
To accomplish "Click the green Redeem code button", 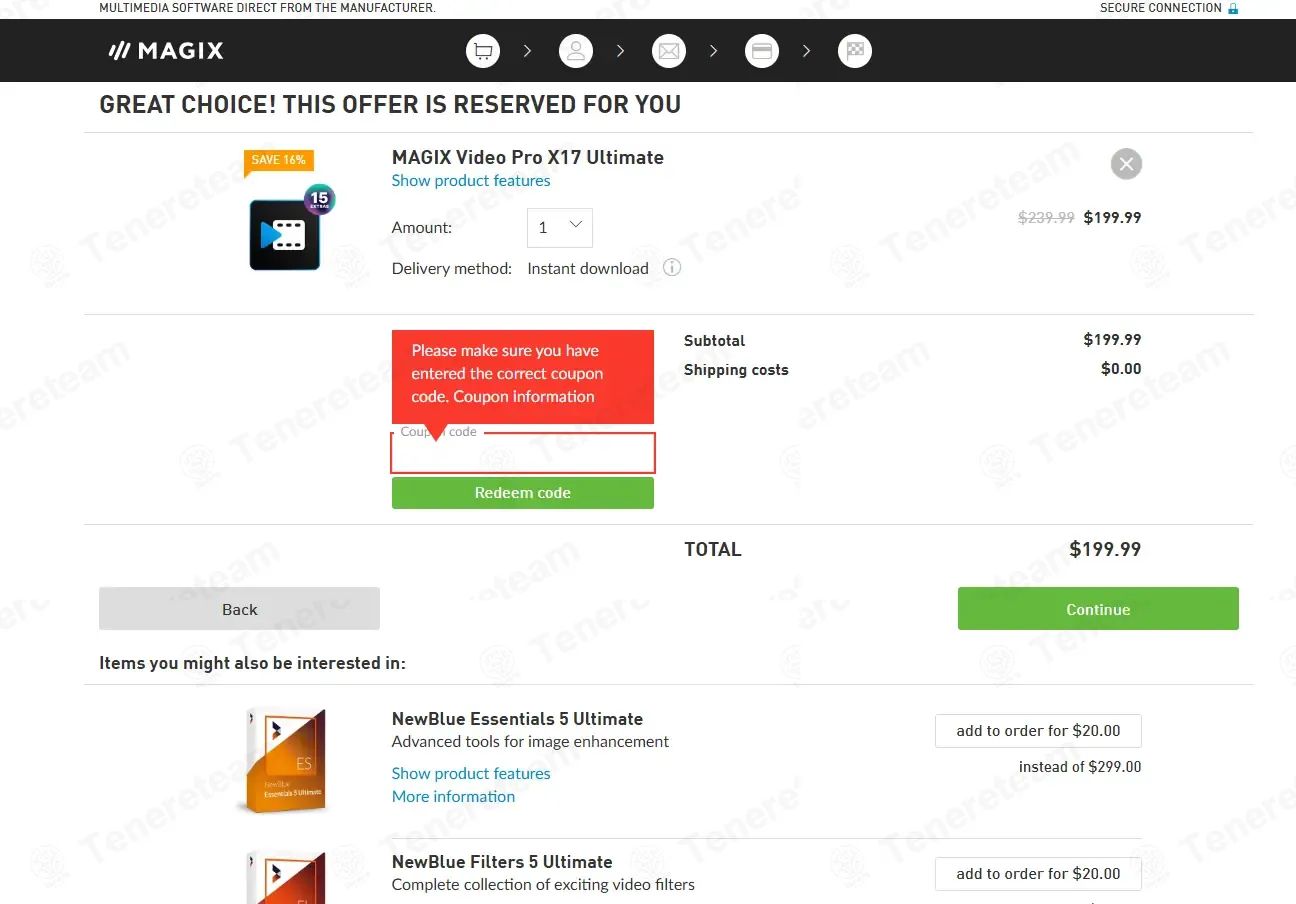I will [x=523, y=493].
